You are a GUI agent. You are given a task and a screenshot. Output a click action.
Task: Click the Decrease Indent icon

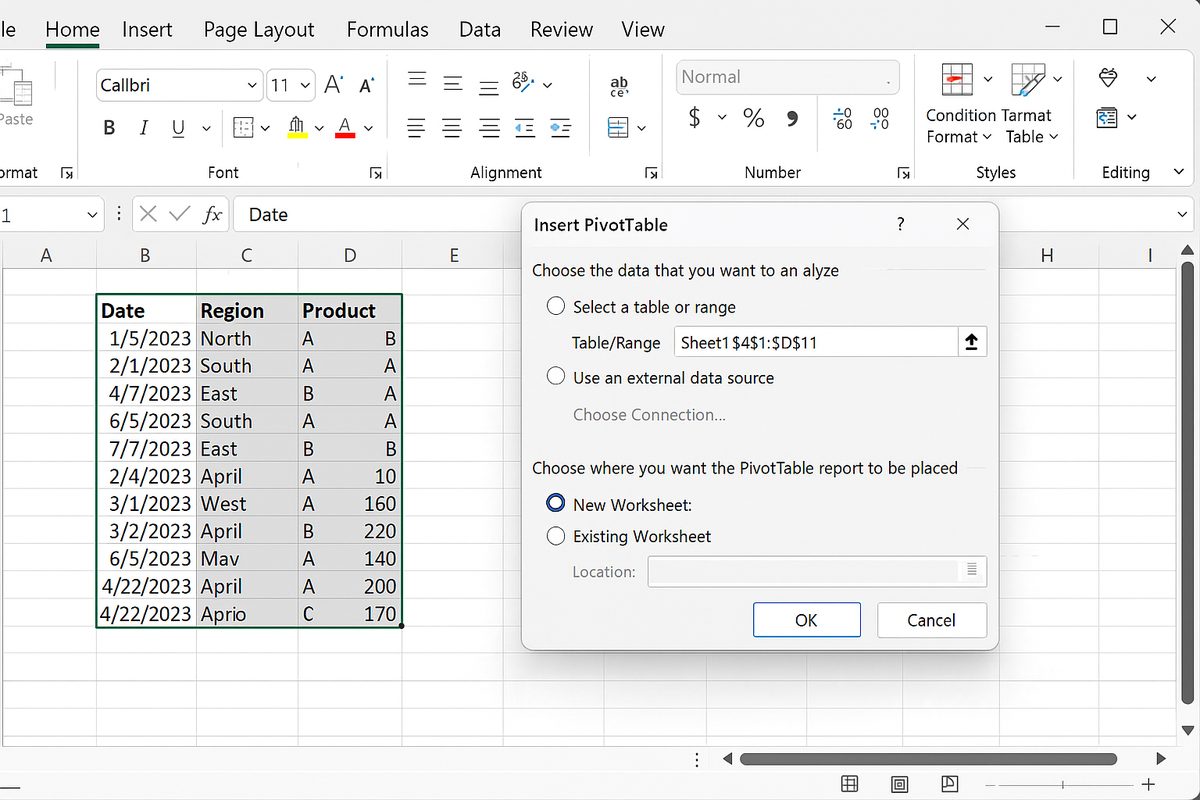[524, 128]
